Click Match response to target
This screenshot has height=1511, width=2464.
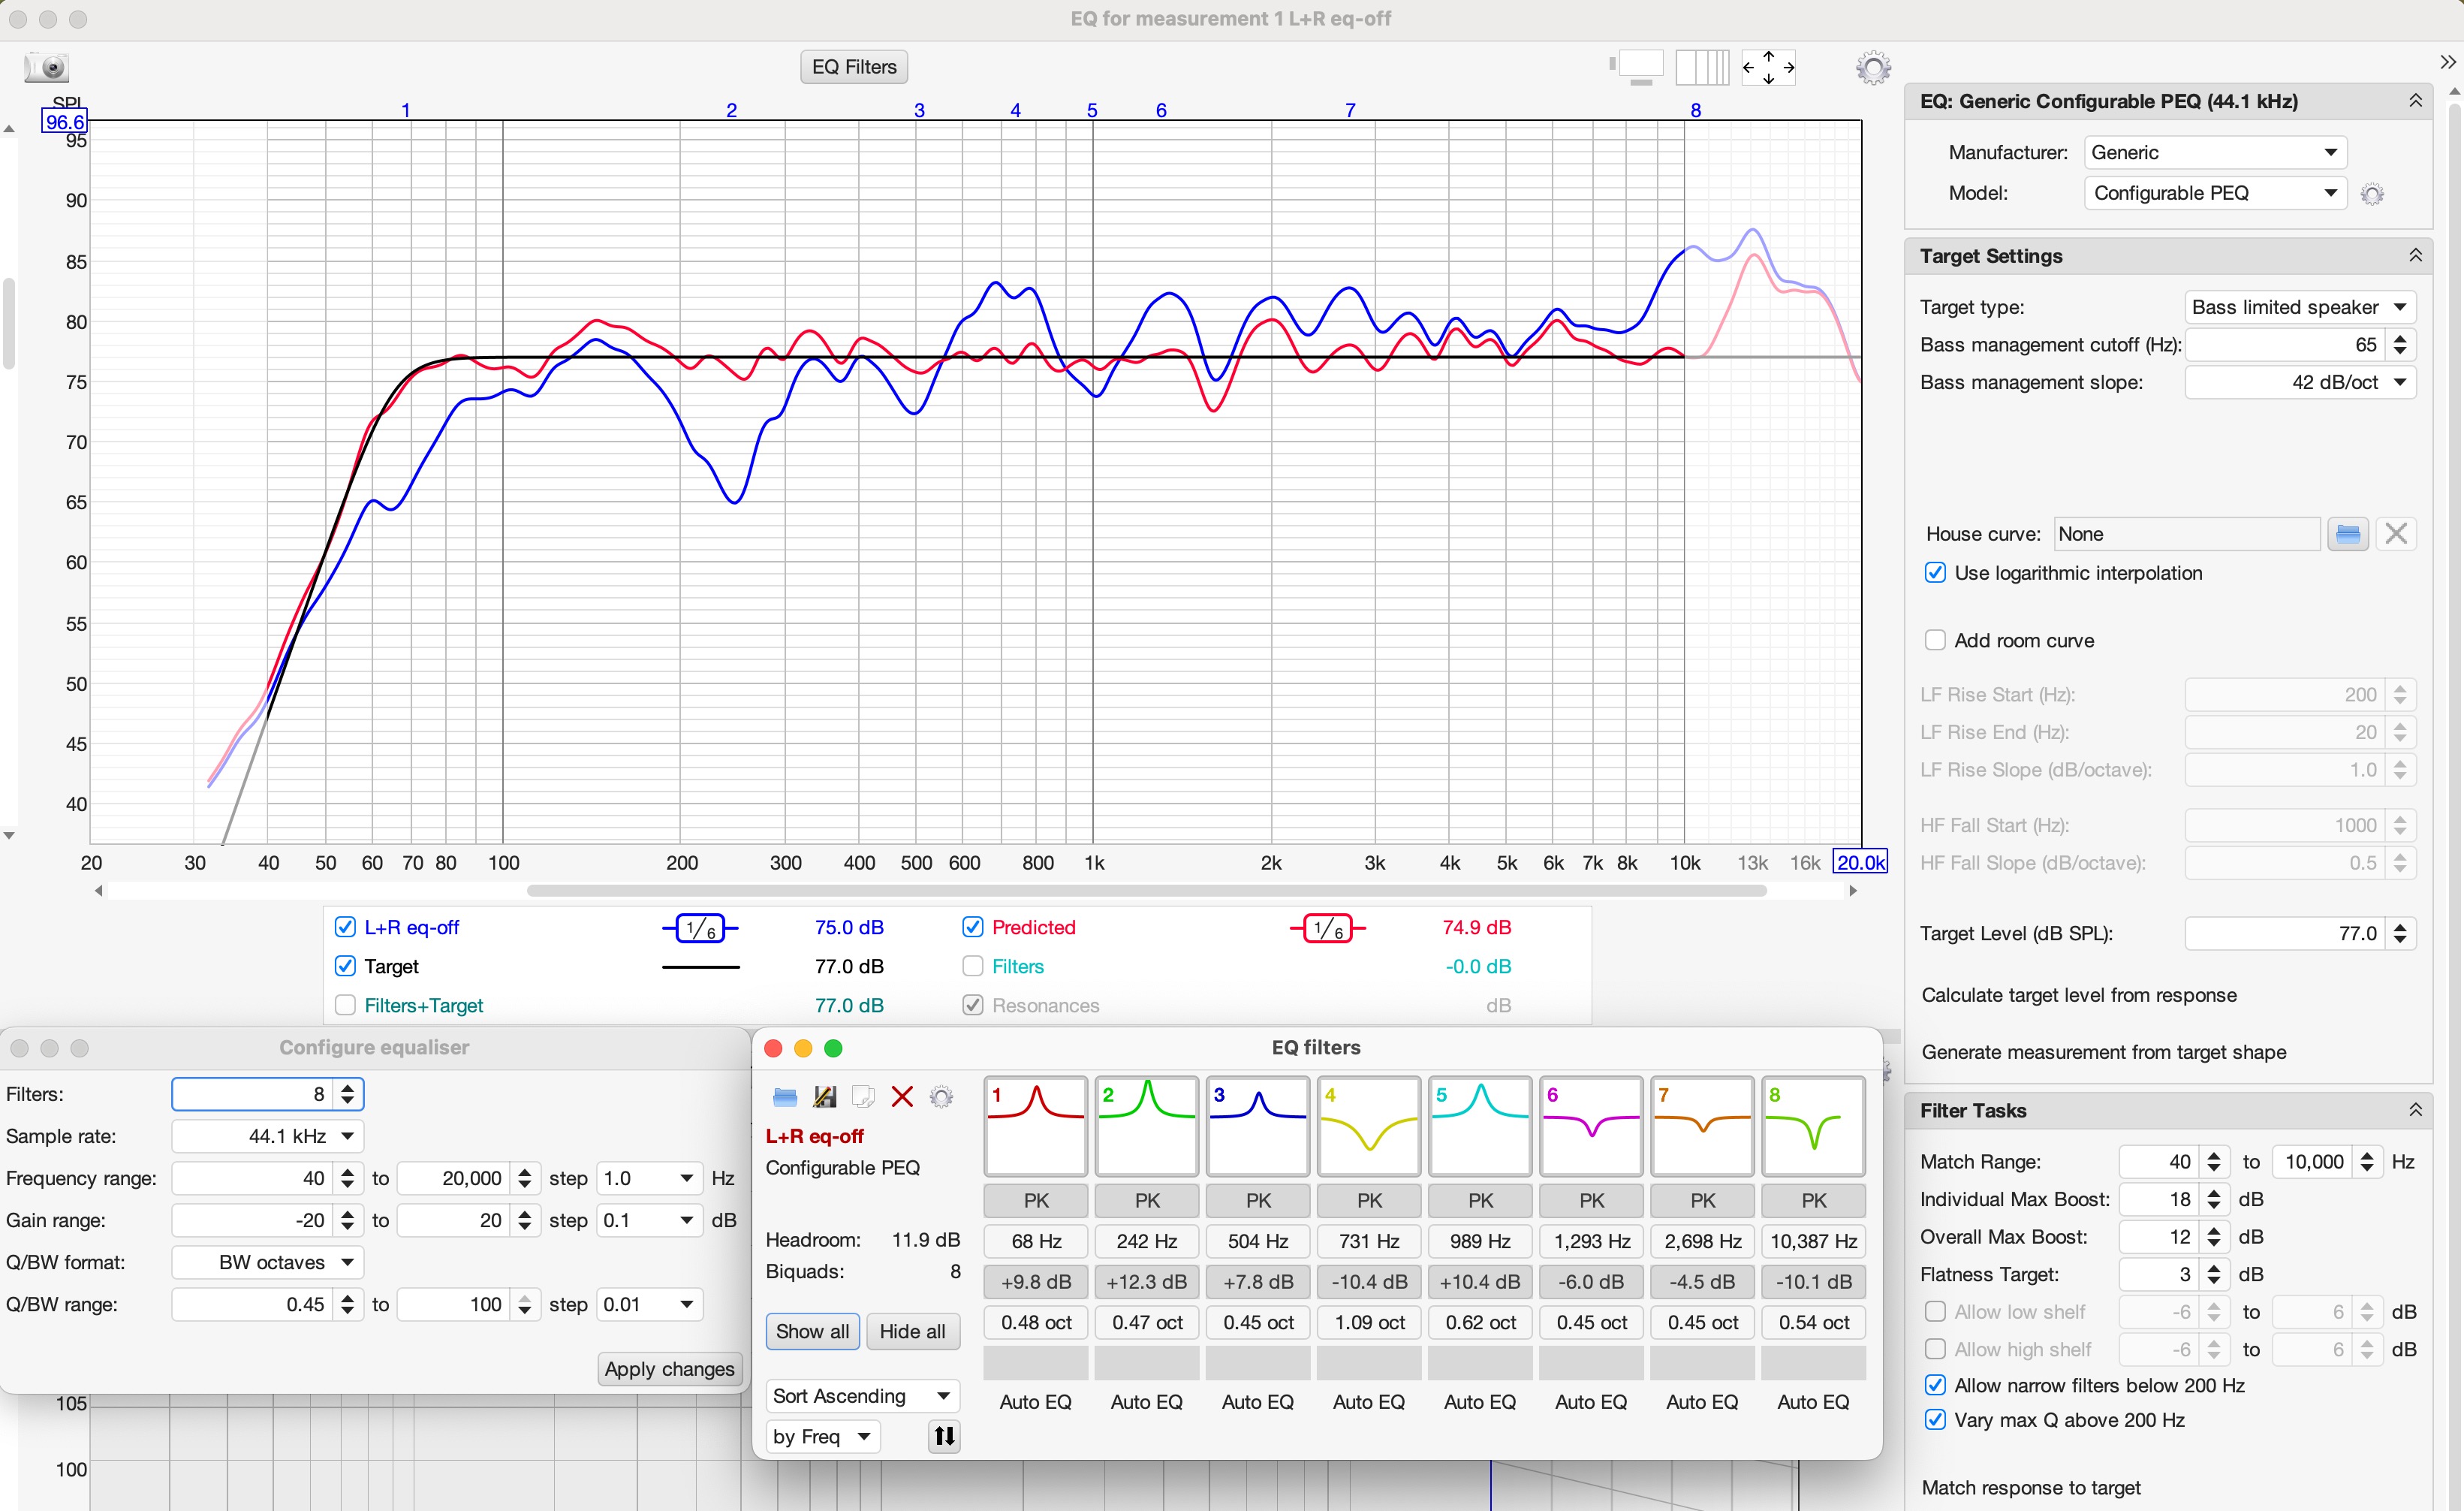[x=2031, y=1487]
